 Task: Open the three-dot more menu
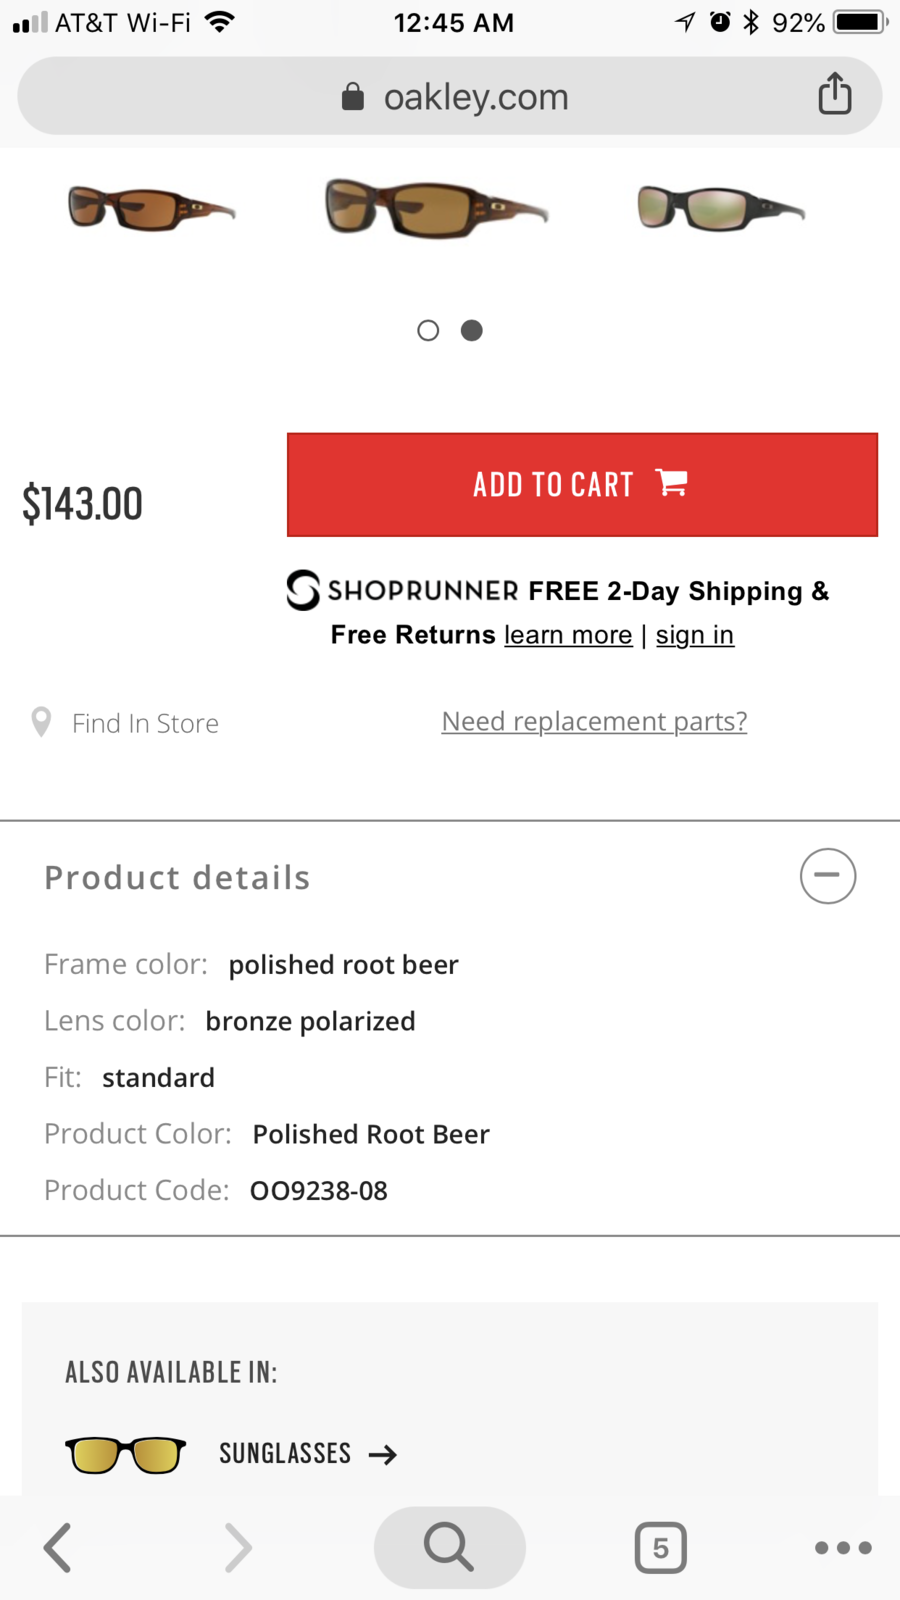(843, 1548)
